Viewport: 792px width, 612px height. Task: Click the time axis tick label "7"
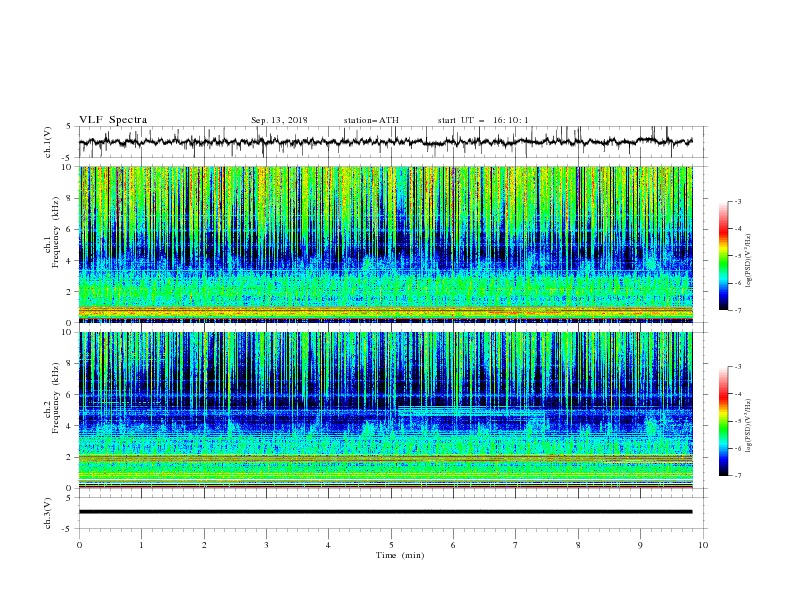coord(516,545)
